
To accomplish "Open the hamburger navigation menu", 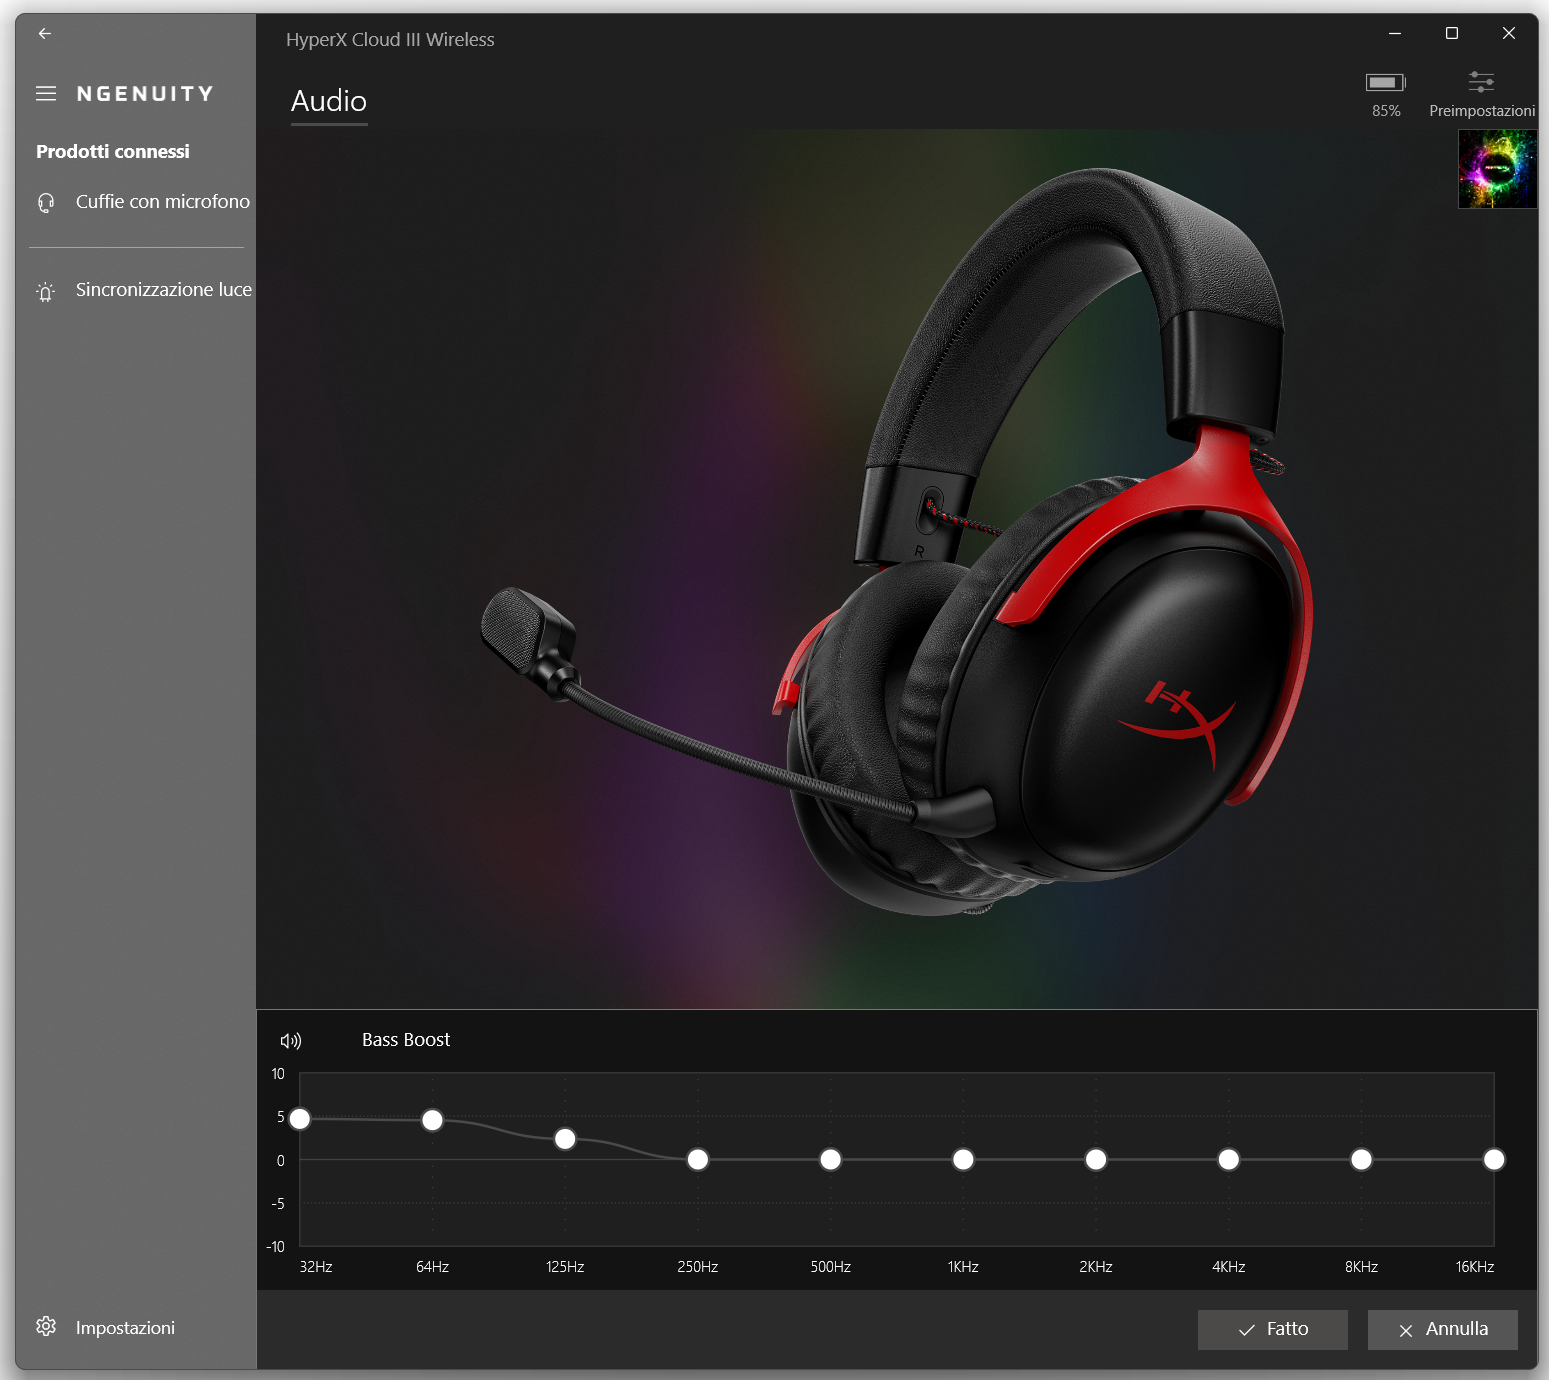I will pyautogui.click(x=46, y=93).
